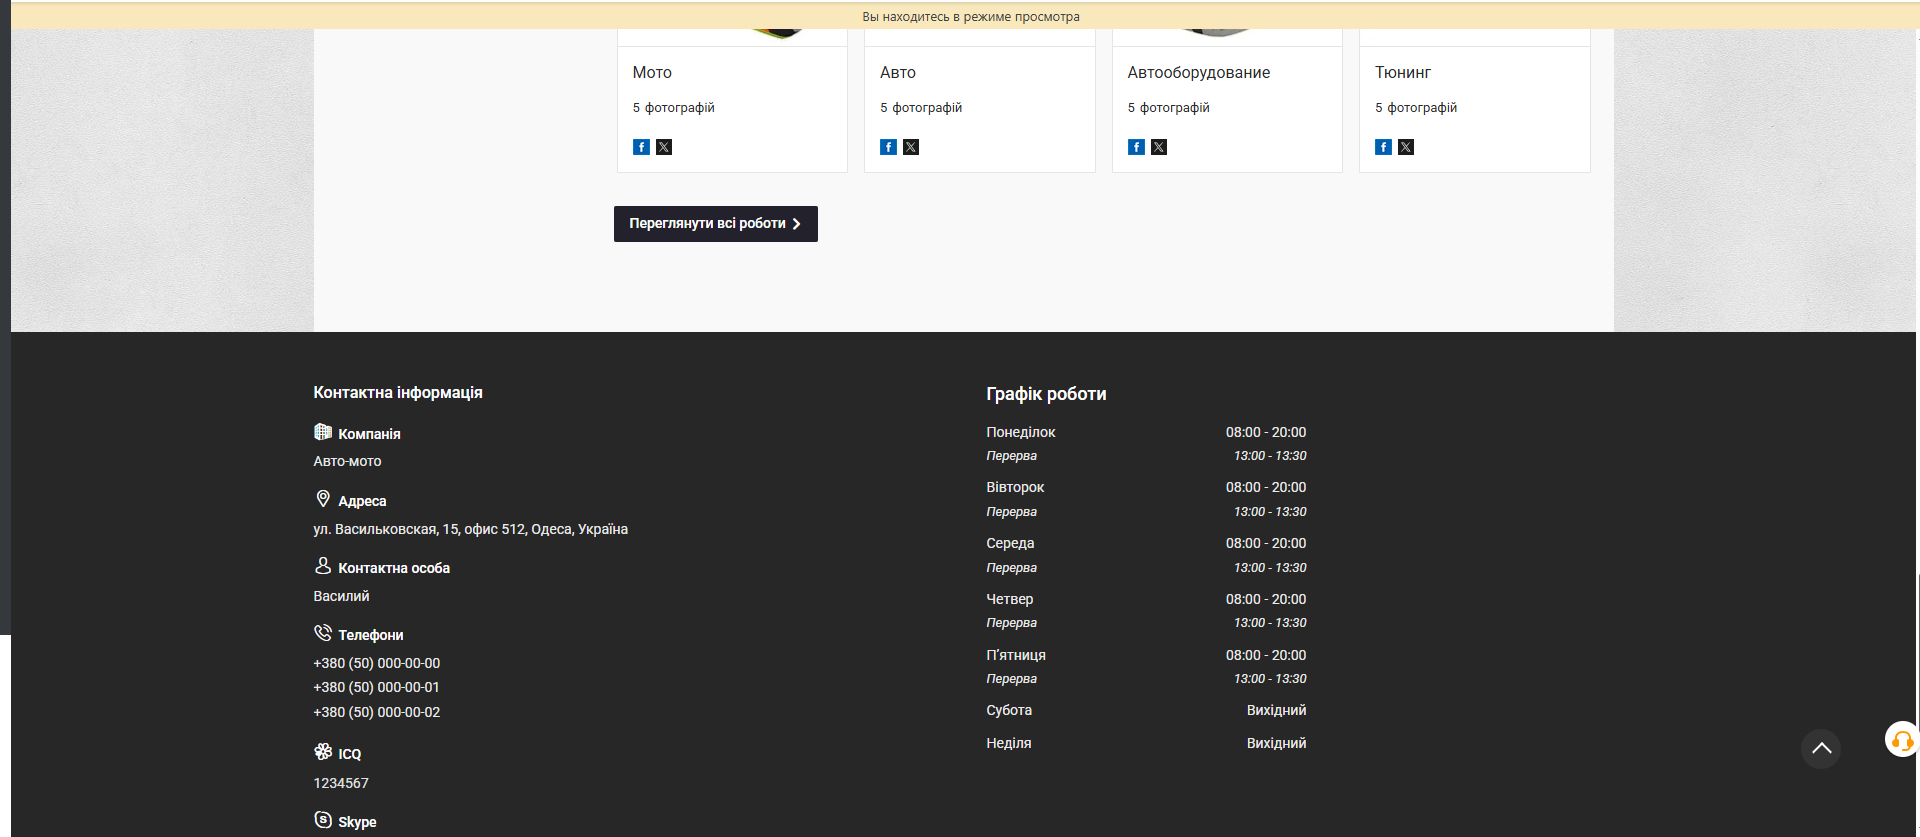Screen dimensions: 1920x837
Task: Share the Автооборудование album on X
Action: click(x=1159, y=147)
